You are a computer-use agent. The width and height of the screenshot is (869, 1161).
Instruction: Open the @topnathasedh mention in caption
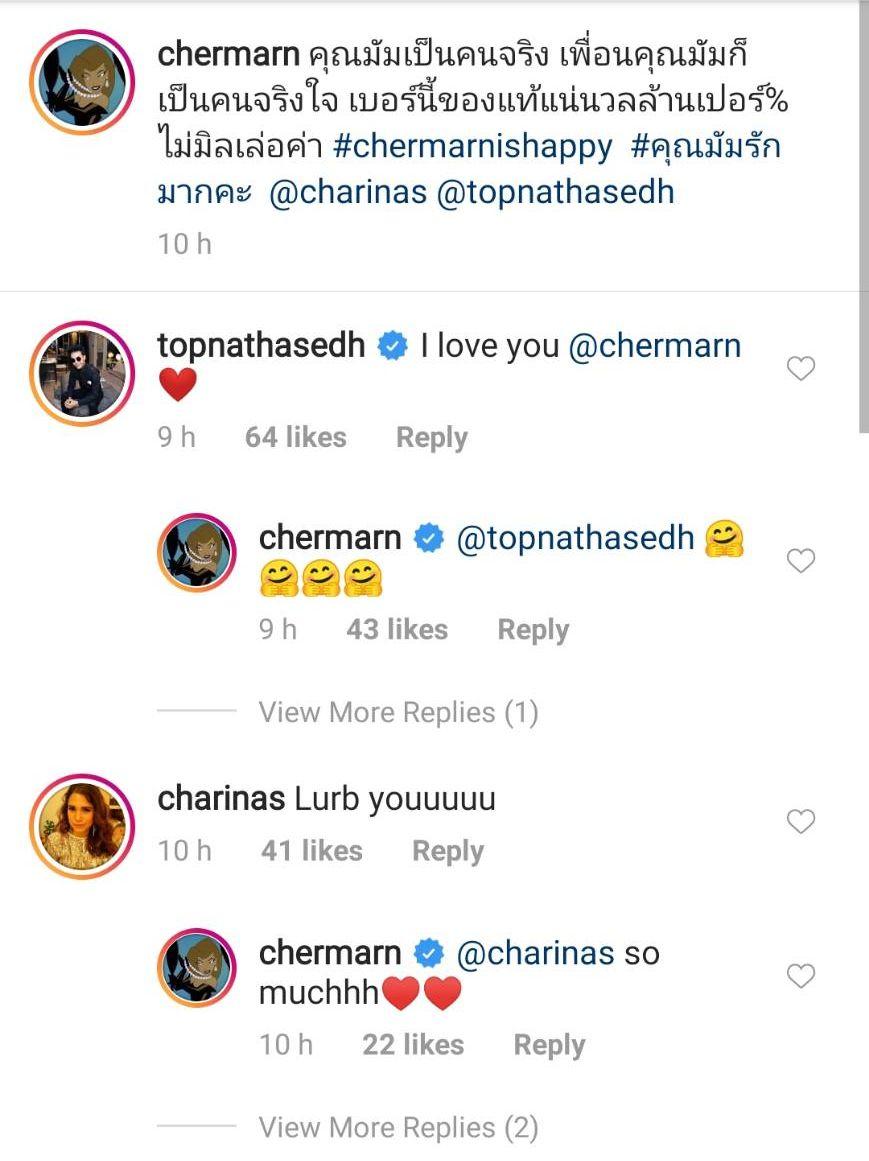point(556,191)
